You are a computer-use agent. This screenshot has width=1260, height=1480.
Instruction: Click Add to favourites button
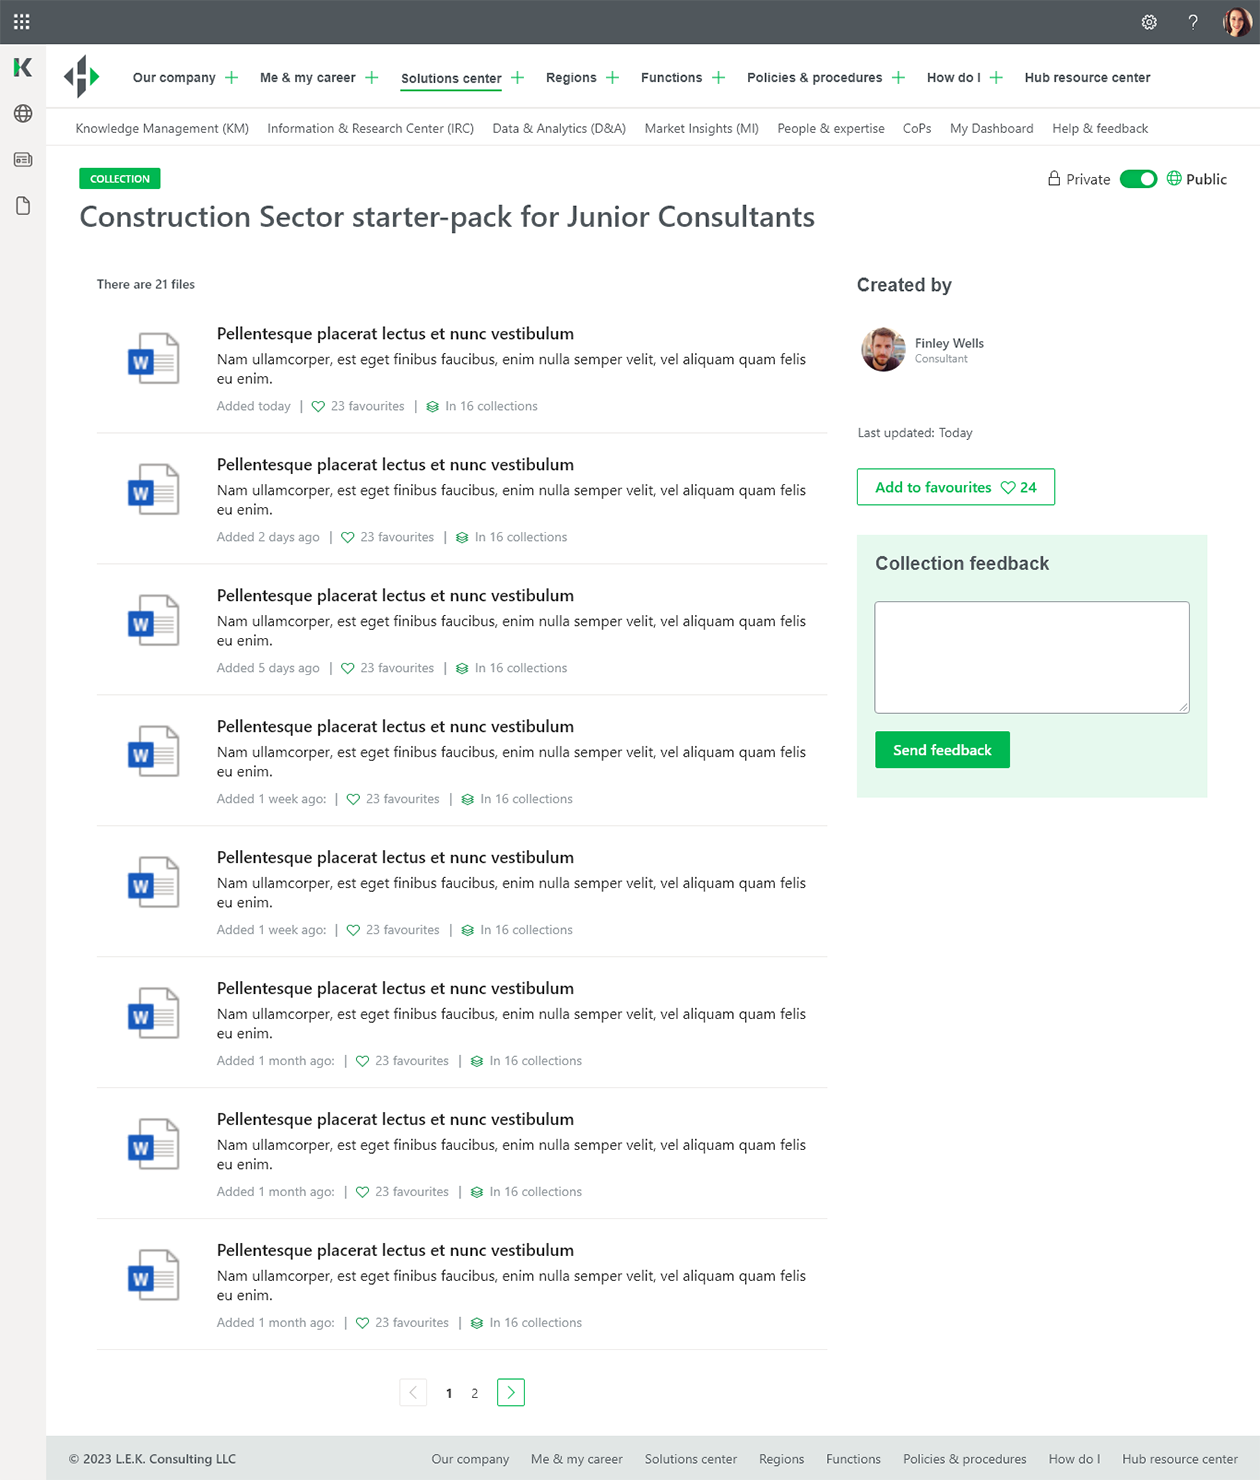coord(955,487)
